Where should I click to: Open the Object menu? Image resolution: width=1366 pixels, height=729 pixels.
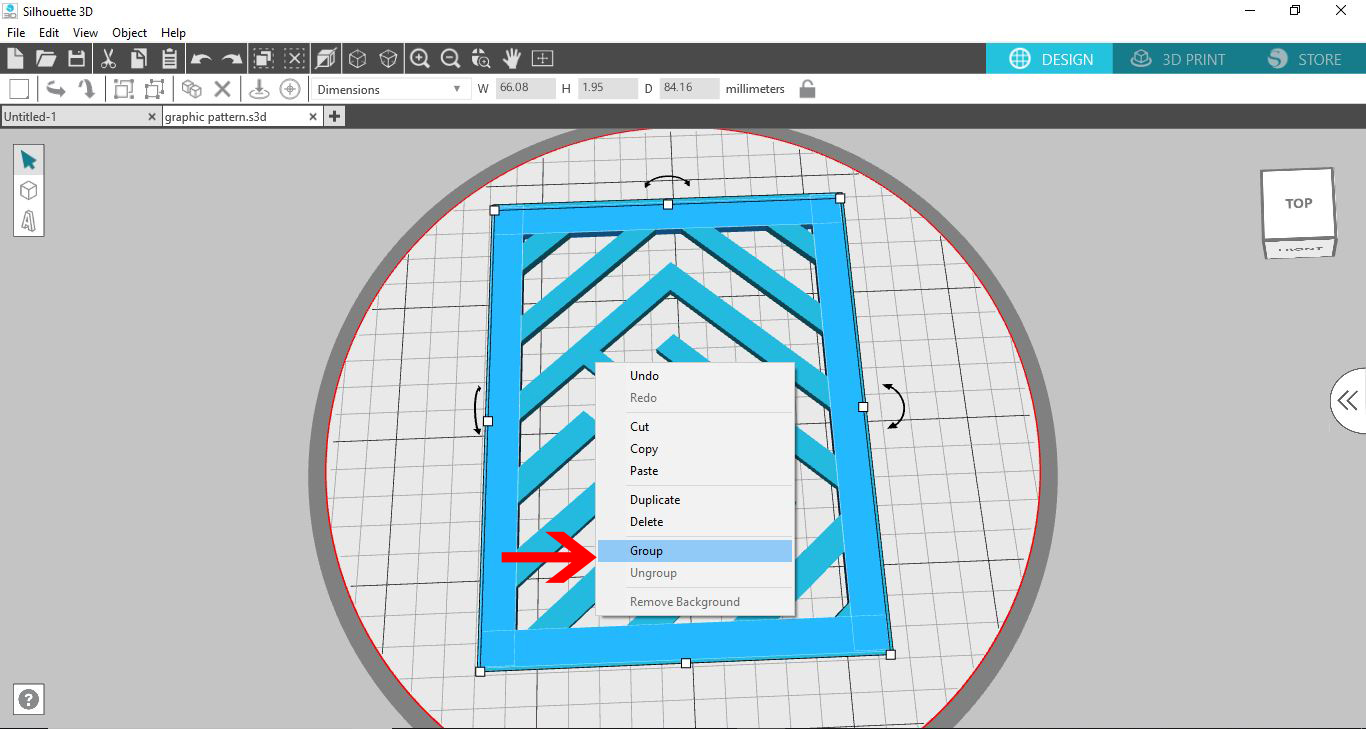(130, 33)
